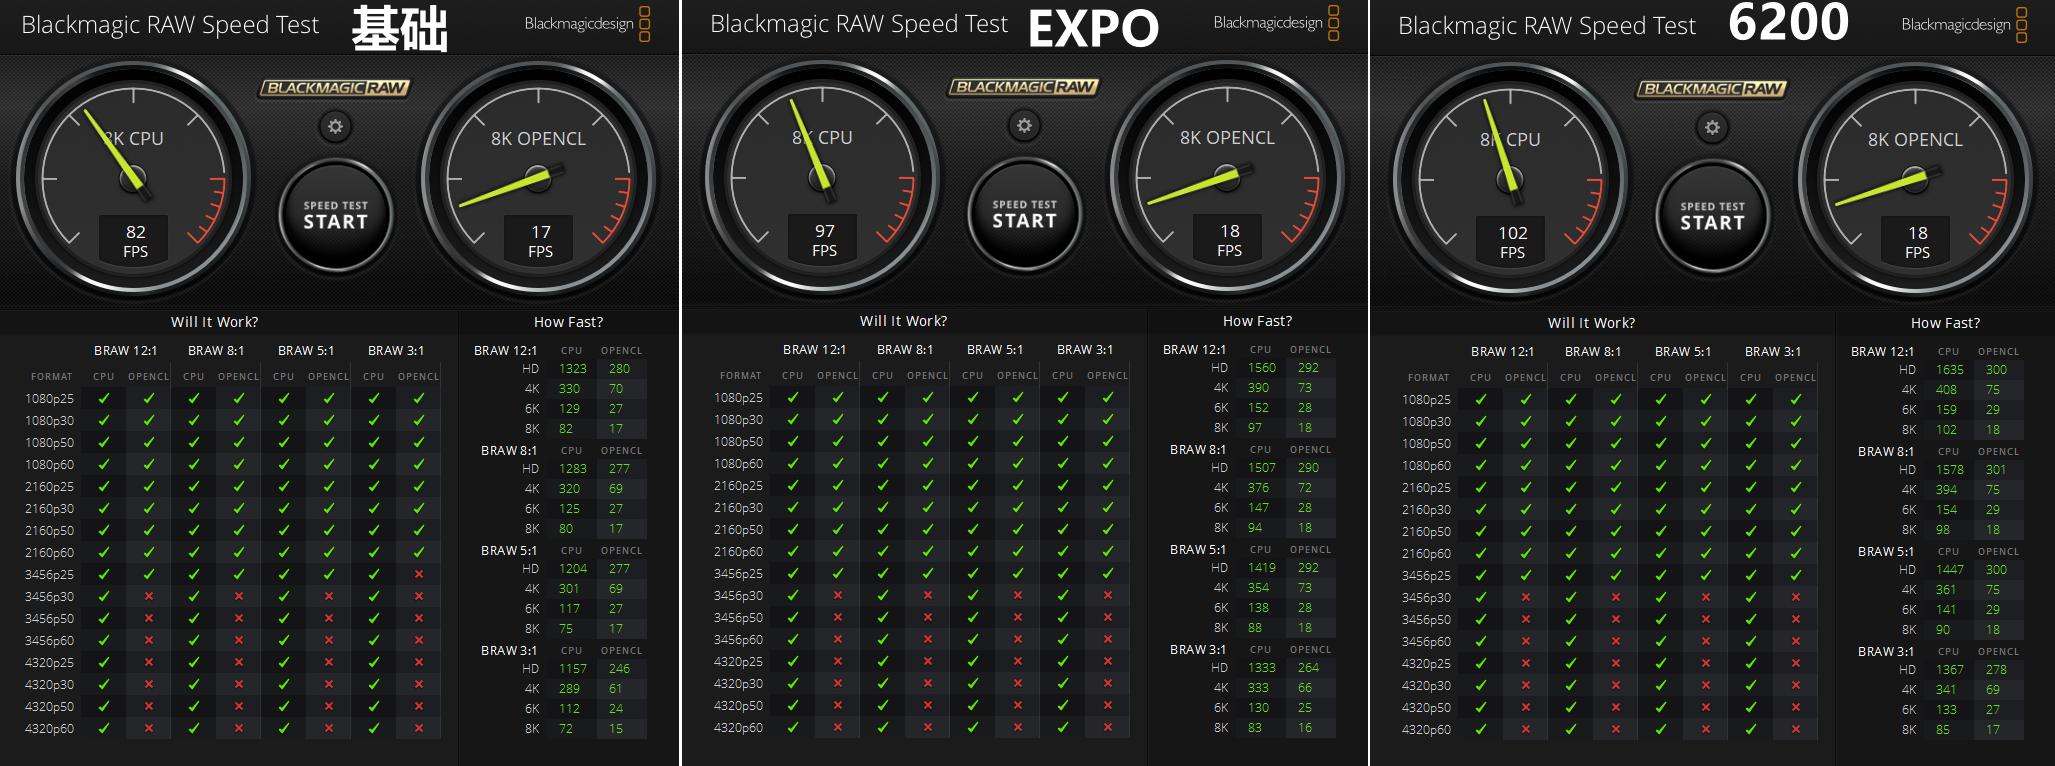Click the 'Blackmagic RAW Speed Test' title in EXPO window

pos(859,24)
